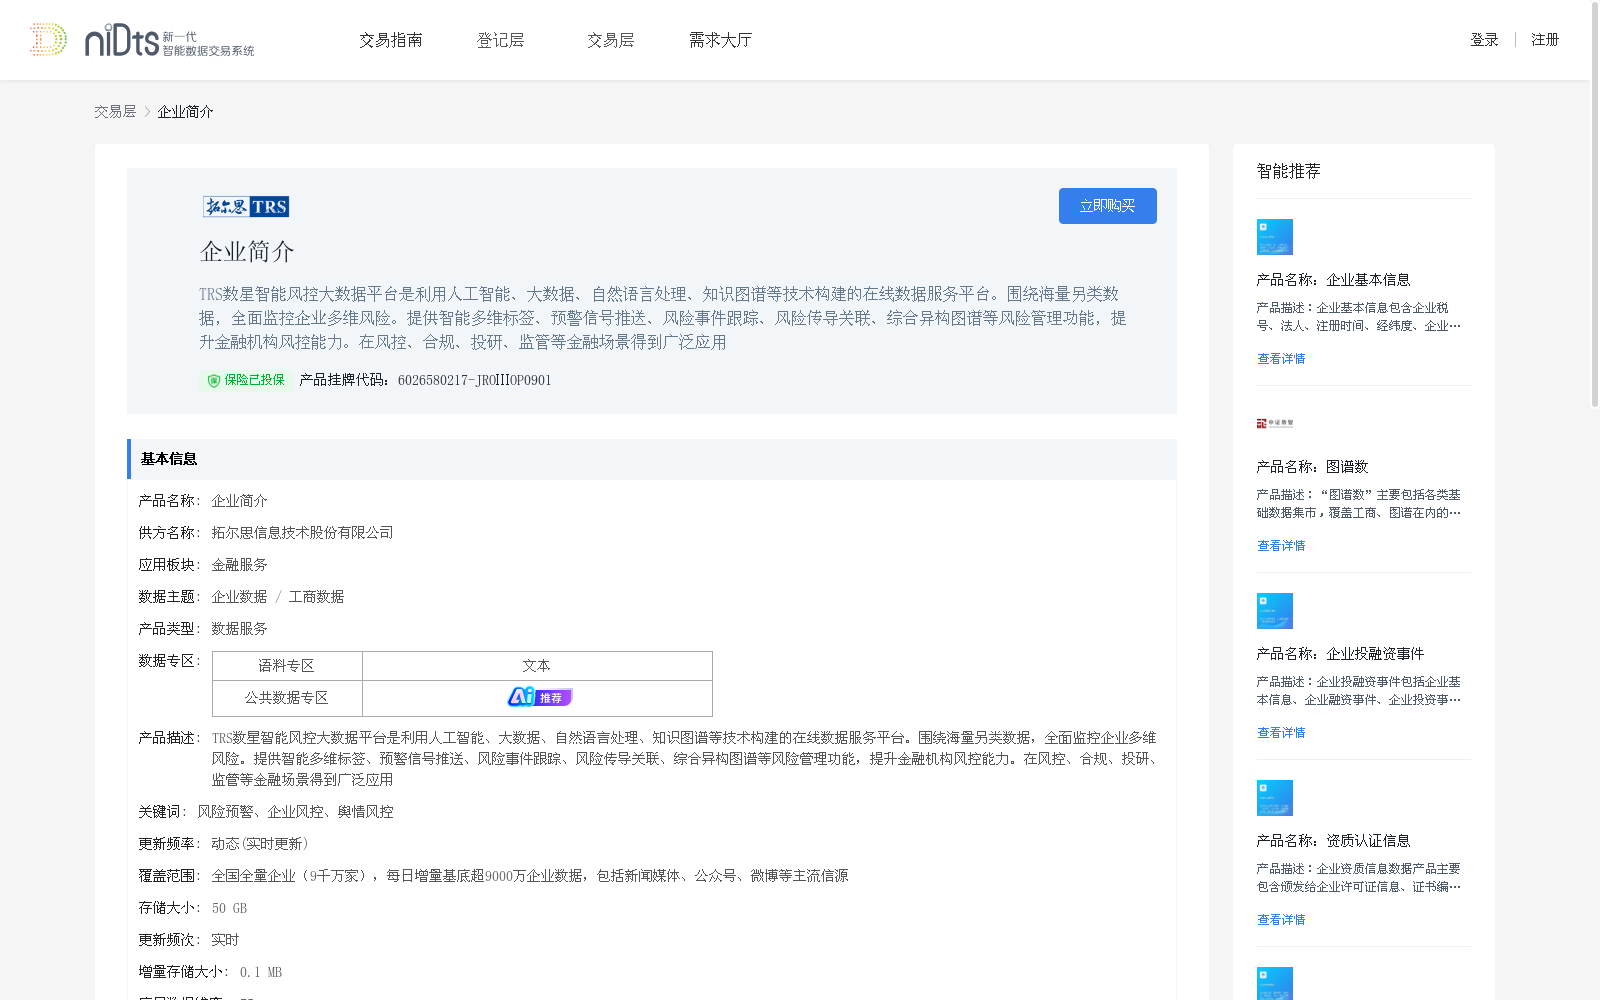Open thumbnail for 企业投融资事件 product
1600x1000 pixels.
[x=1275, y=611]
